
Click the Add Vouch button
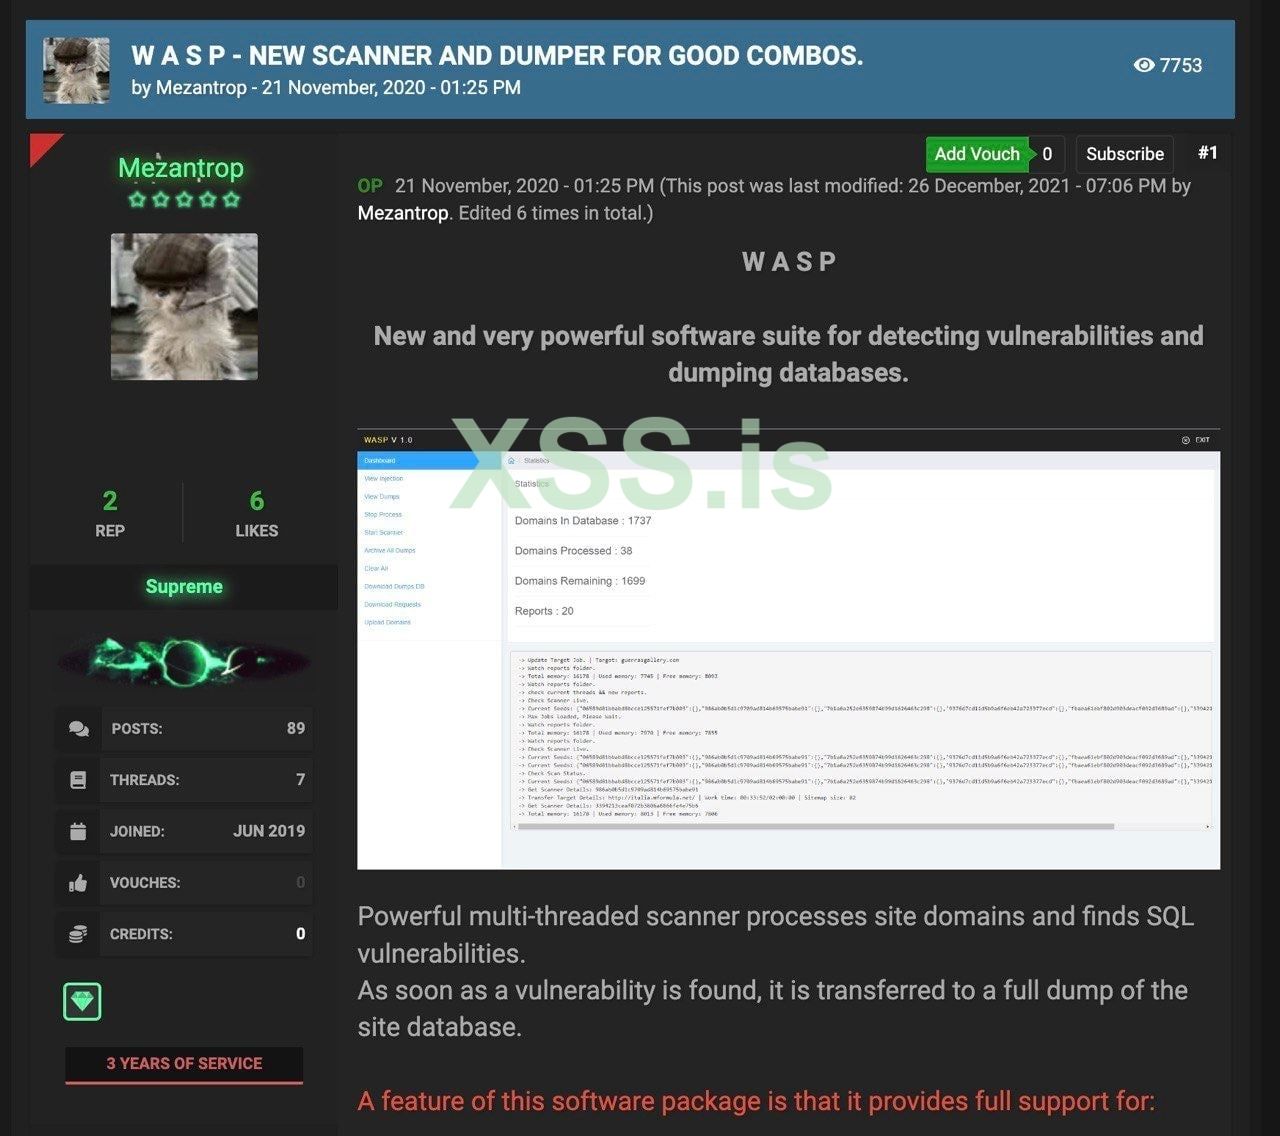(x=977, y=154)
